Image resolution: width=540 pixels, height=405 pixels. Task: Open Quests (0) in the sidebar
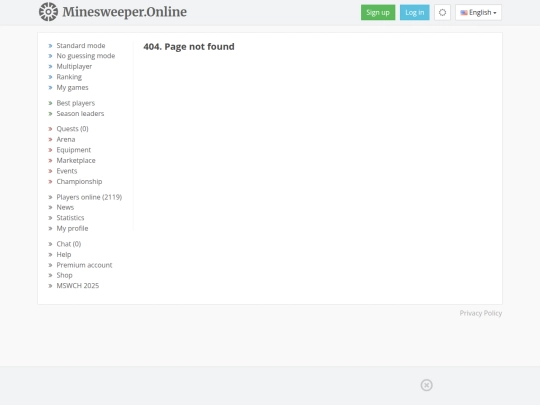point(72,128)
